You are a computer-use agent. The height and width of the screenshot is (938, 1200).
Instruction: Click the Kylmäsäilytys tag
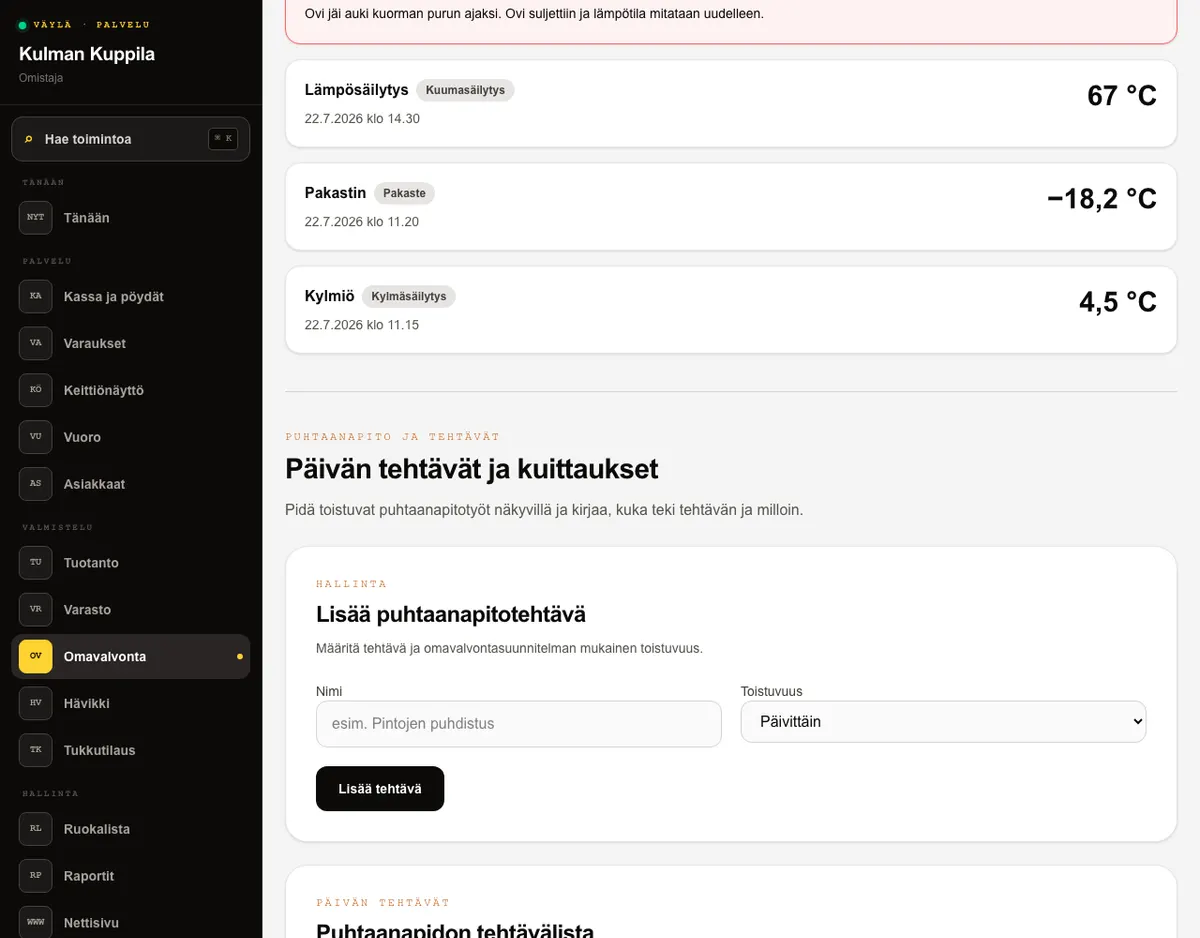tap(409, 296)
